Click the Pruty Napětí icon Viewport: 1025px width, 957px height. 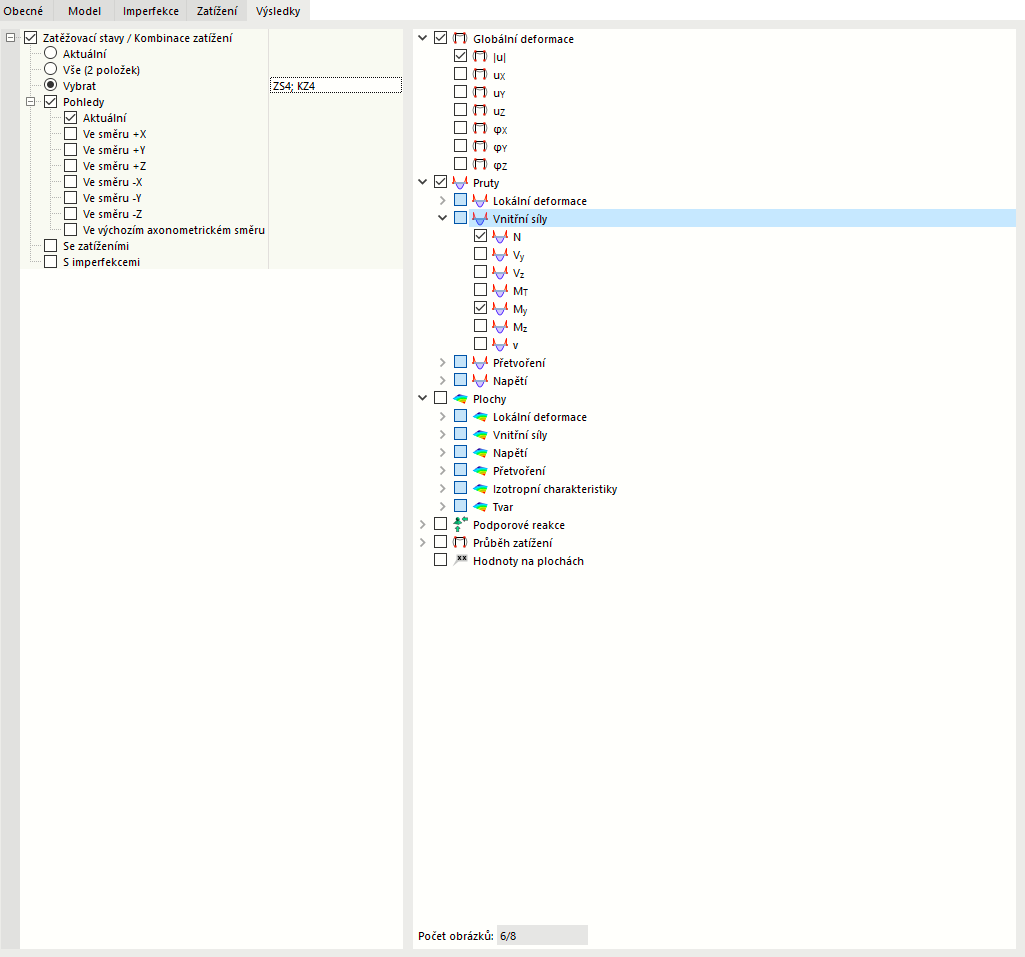click(x=480, y=380)
